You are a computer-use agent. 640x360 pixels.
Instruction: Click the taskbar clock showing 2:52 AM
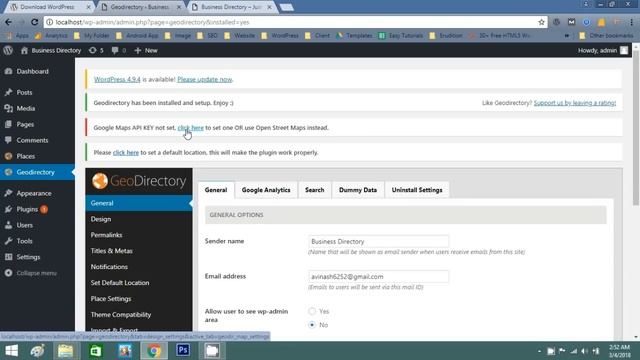point(619,351)
